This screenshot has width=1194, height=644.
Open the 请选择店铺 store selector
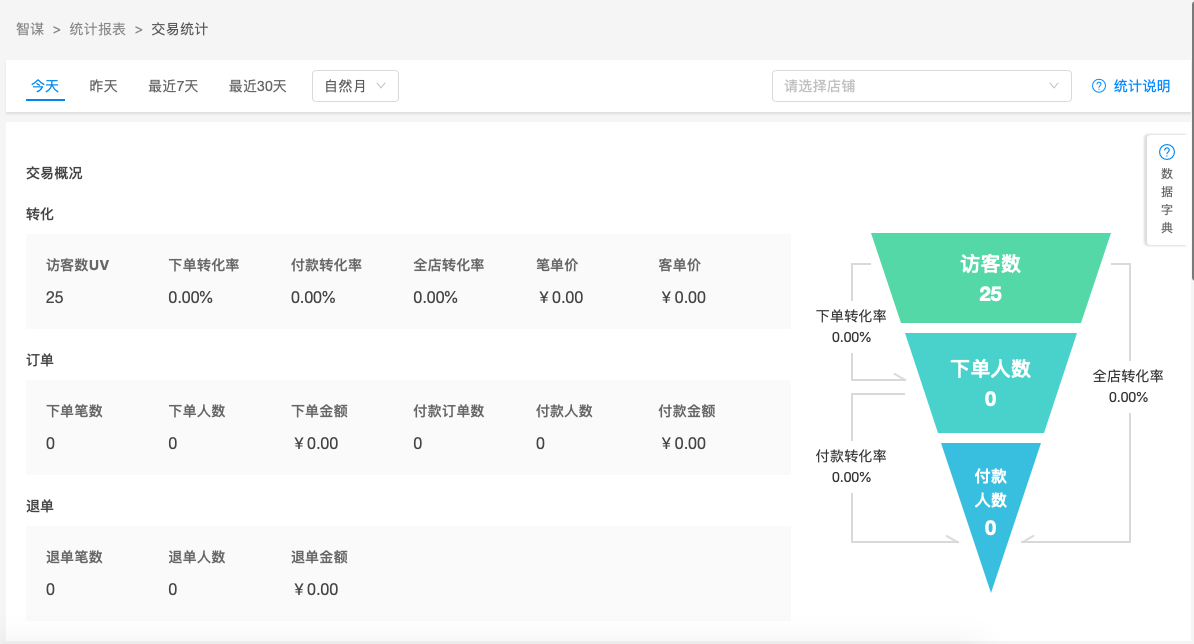point(910,86)
